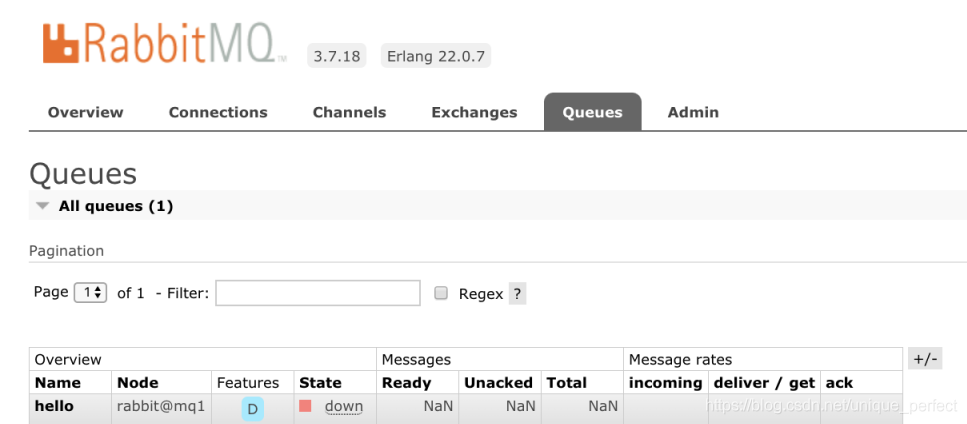967x424 pixels.
Task: Switch to the Admin tab
Action: [x=693, y=112]
